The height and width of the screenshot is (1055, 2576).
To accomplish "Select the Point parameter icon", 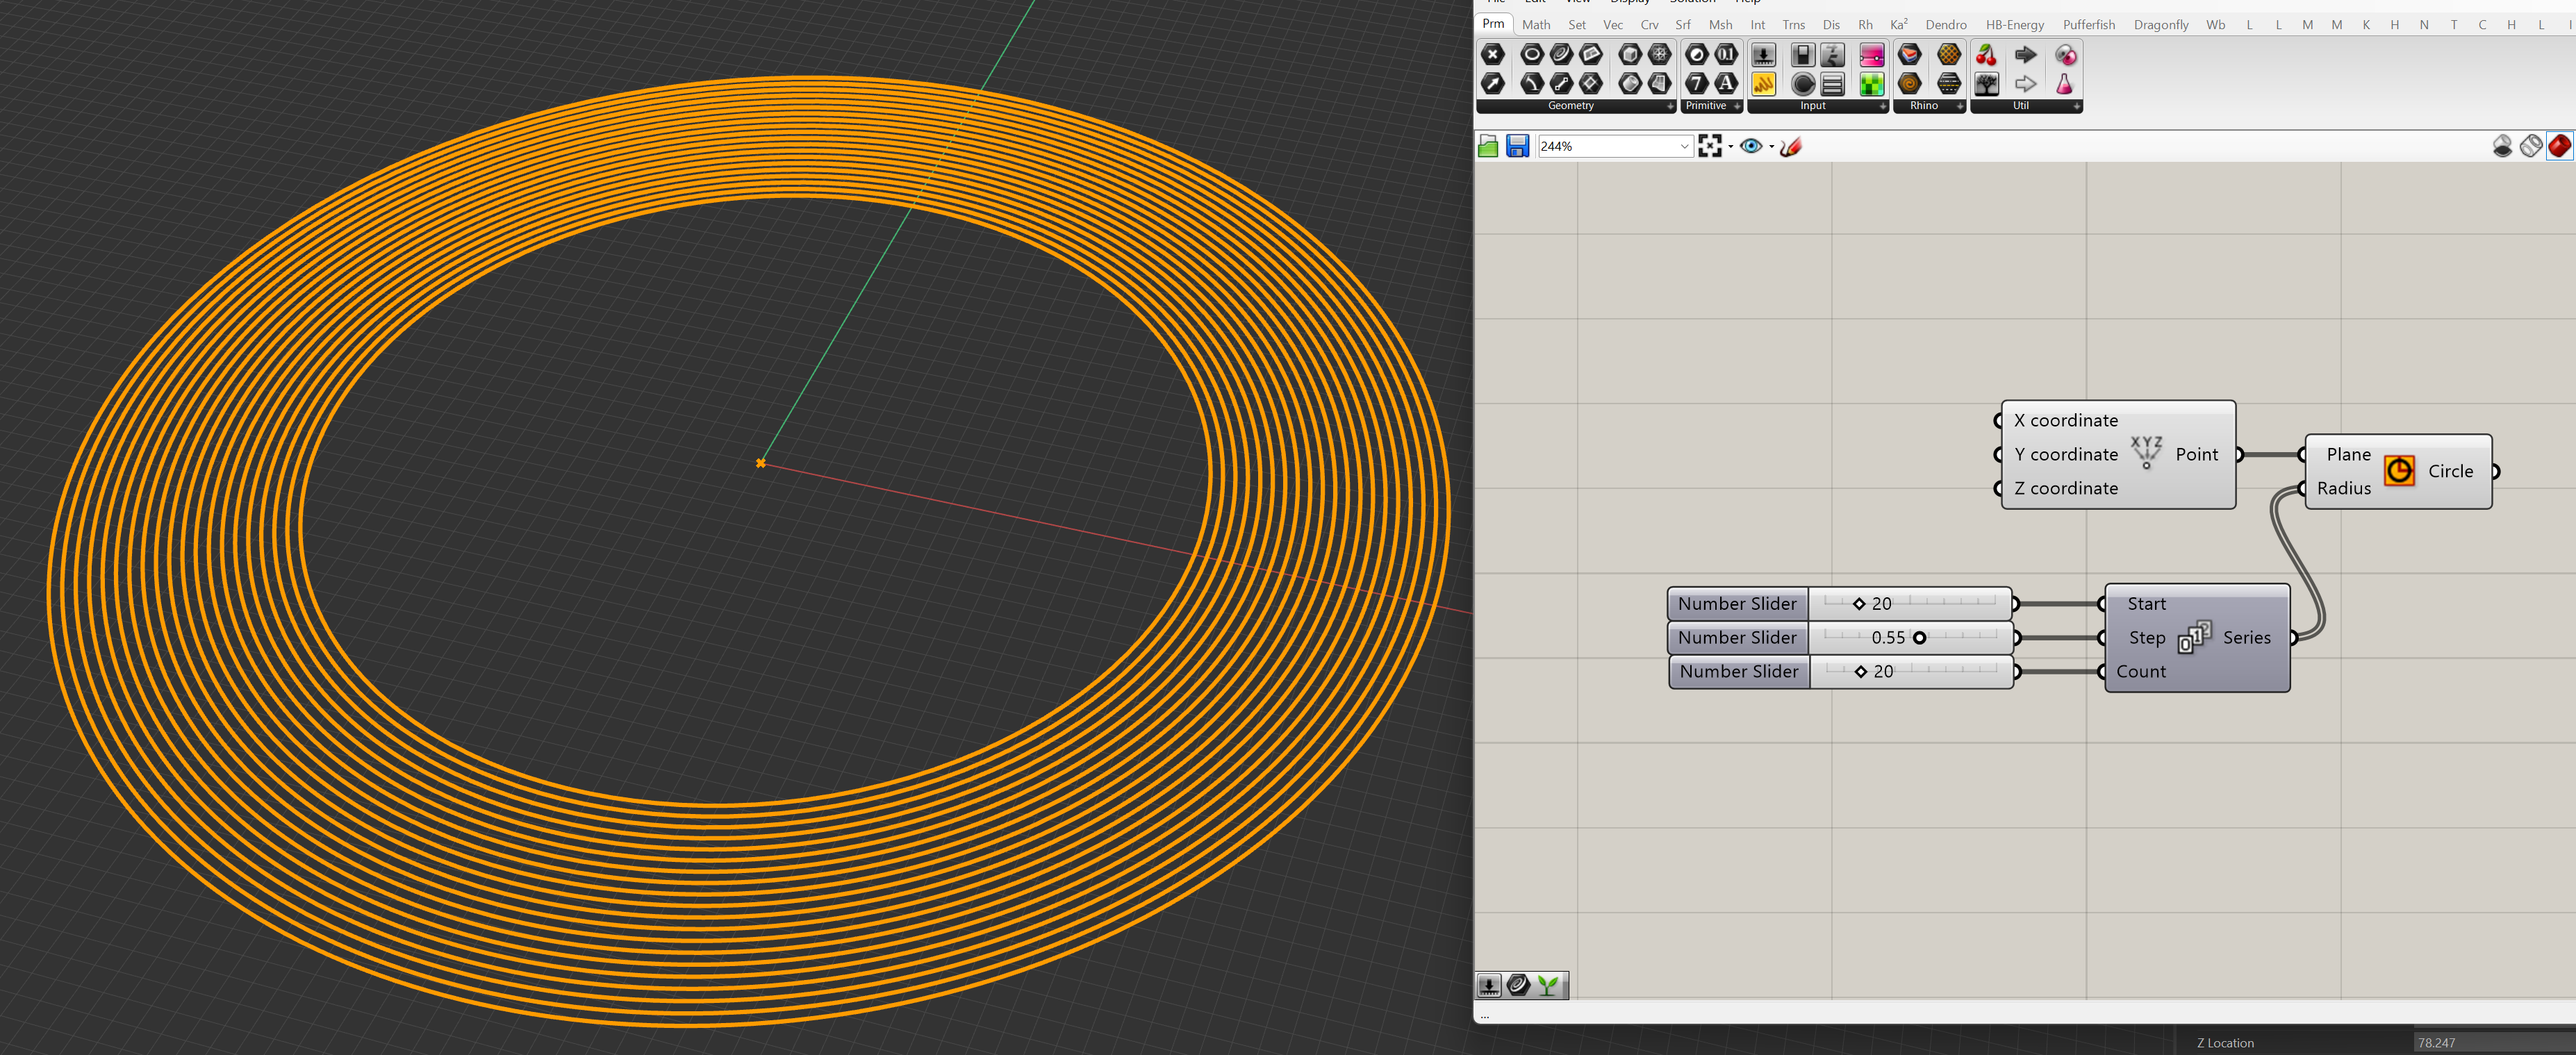I will point(1493,54).
